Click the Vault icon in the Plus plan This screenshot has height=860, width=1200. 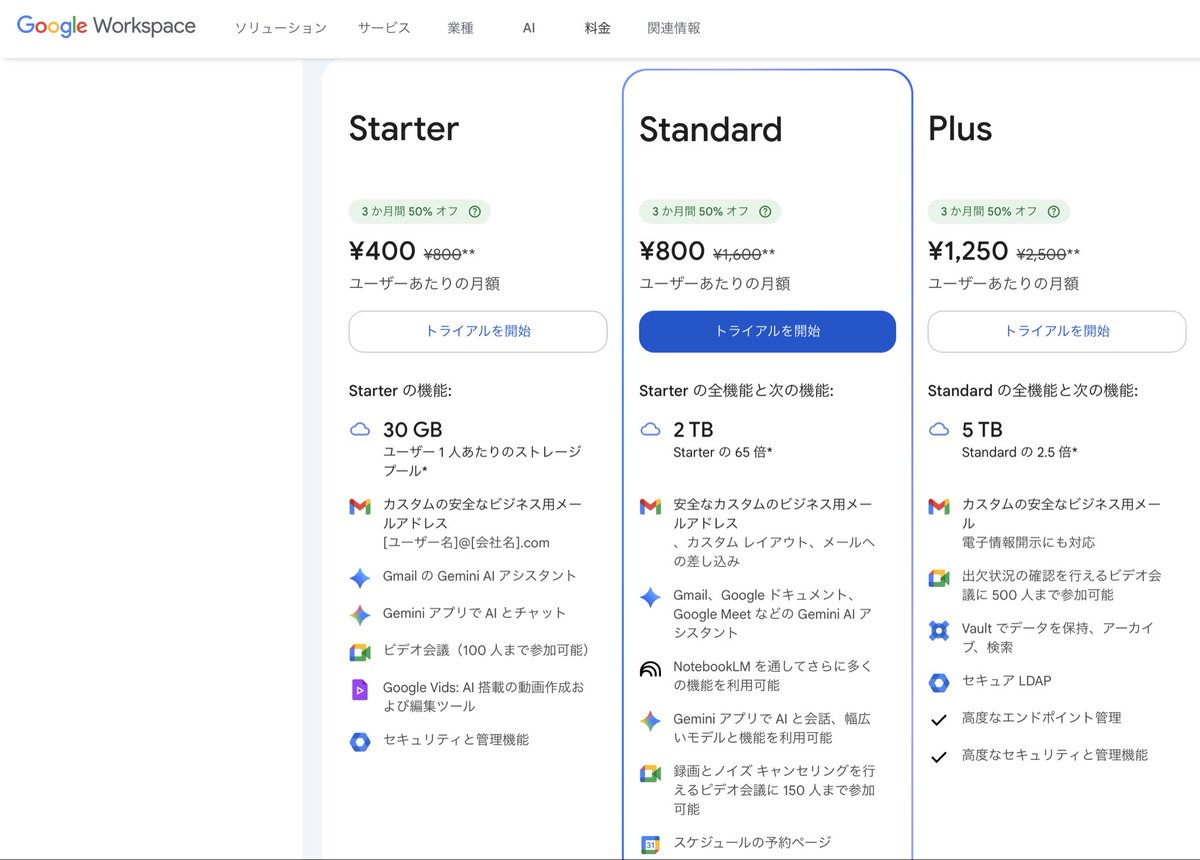938,630
